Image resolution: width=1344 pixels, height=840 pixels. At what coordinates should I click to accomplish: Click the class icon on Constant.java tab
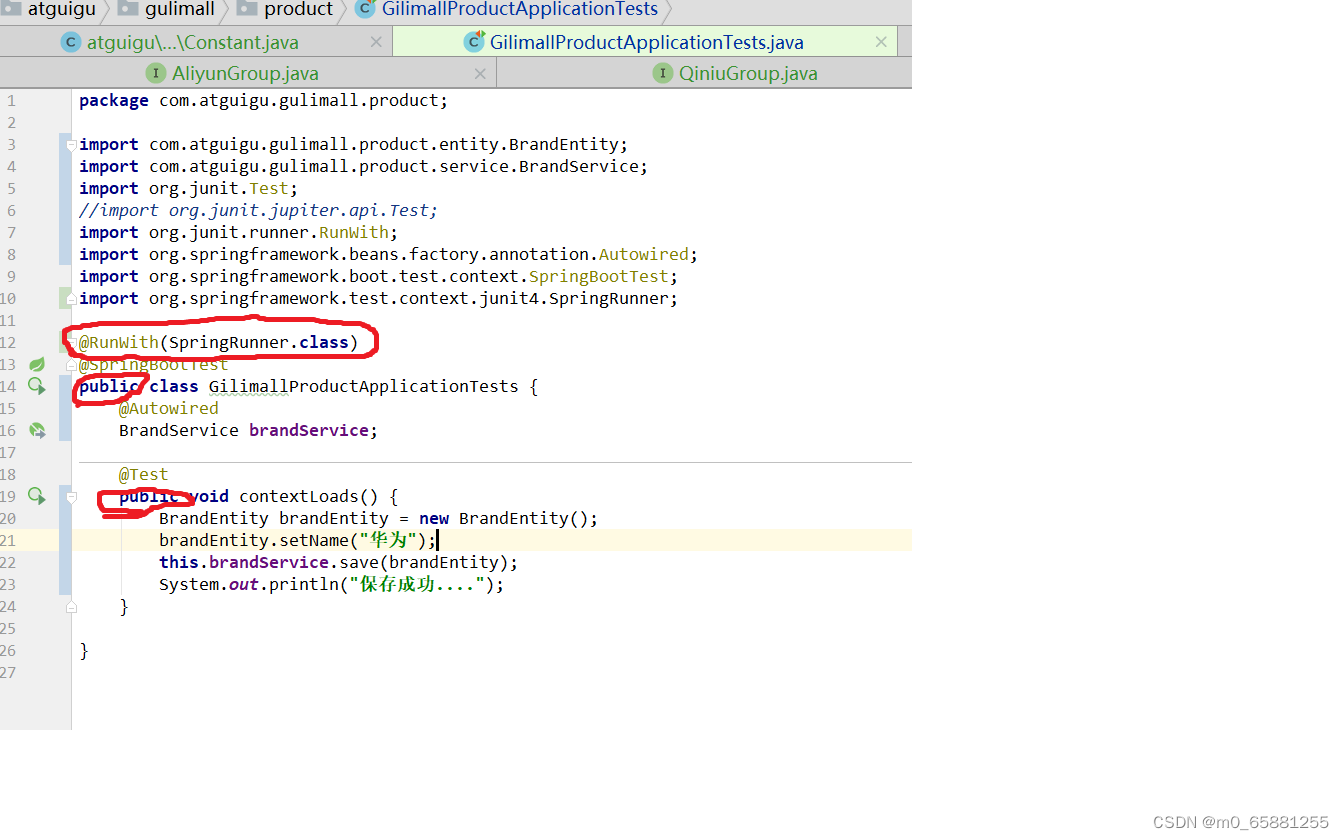point(70,41)
